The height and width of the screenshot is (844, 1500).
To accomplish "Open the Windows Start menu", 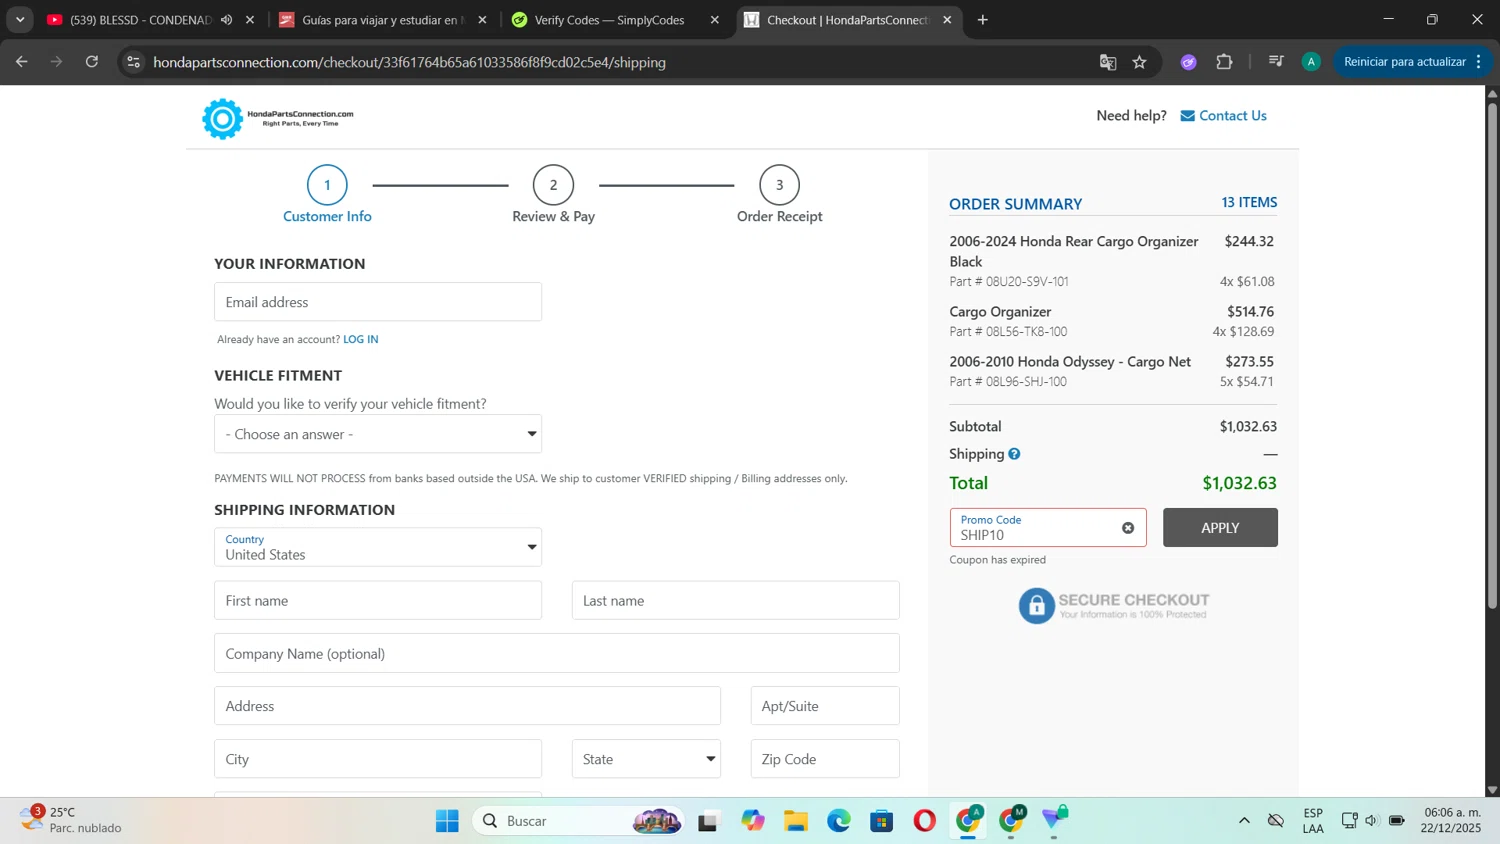I will point(447,821).
